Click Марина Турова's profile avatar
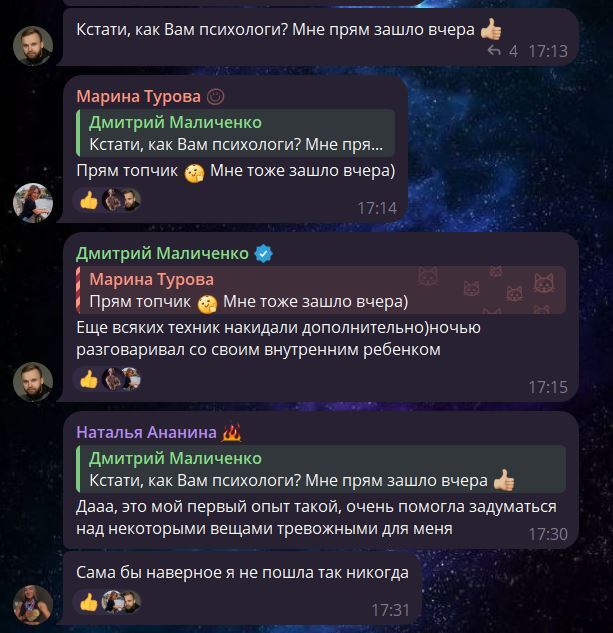613x633 pixels. [x=33, y=203]
